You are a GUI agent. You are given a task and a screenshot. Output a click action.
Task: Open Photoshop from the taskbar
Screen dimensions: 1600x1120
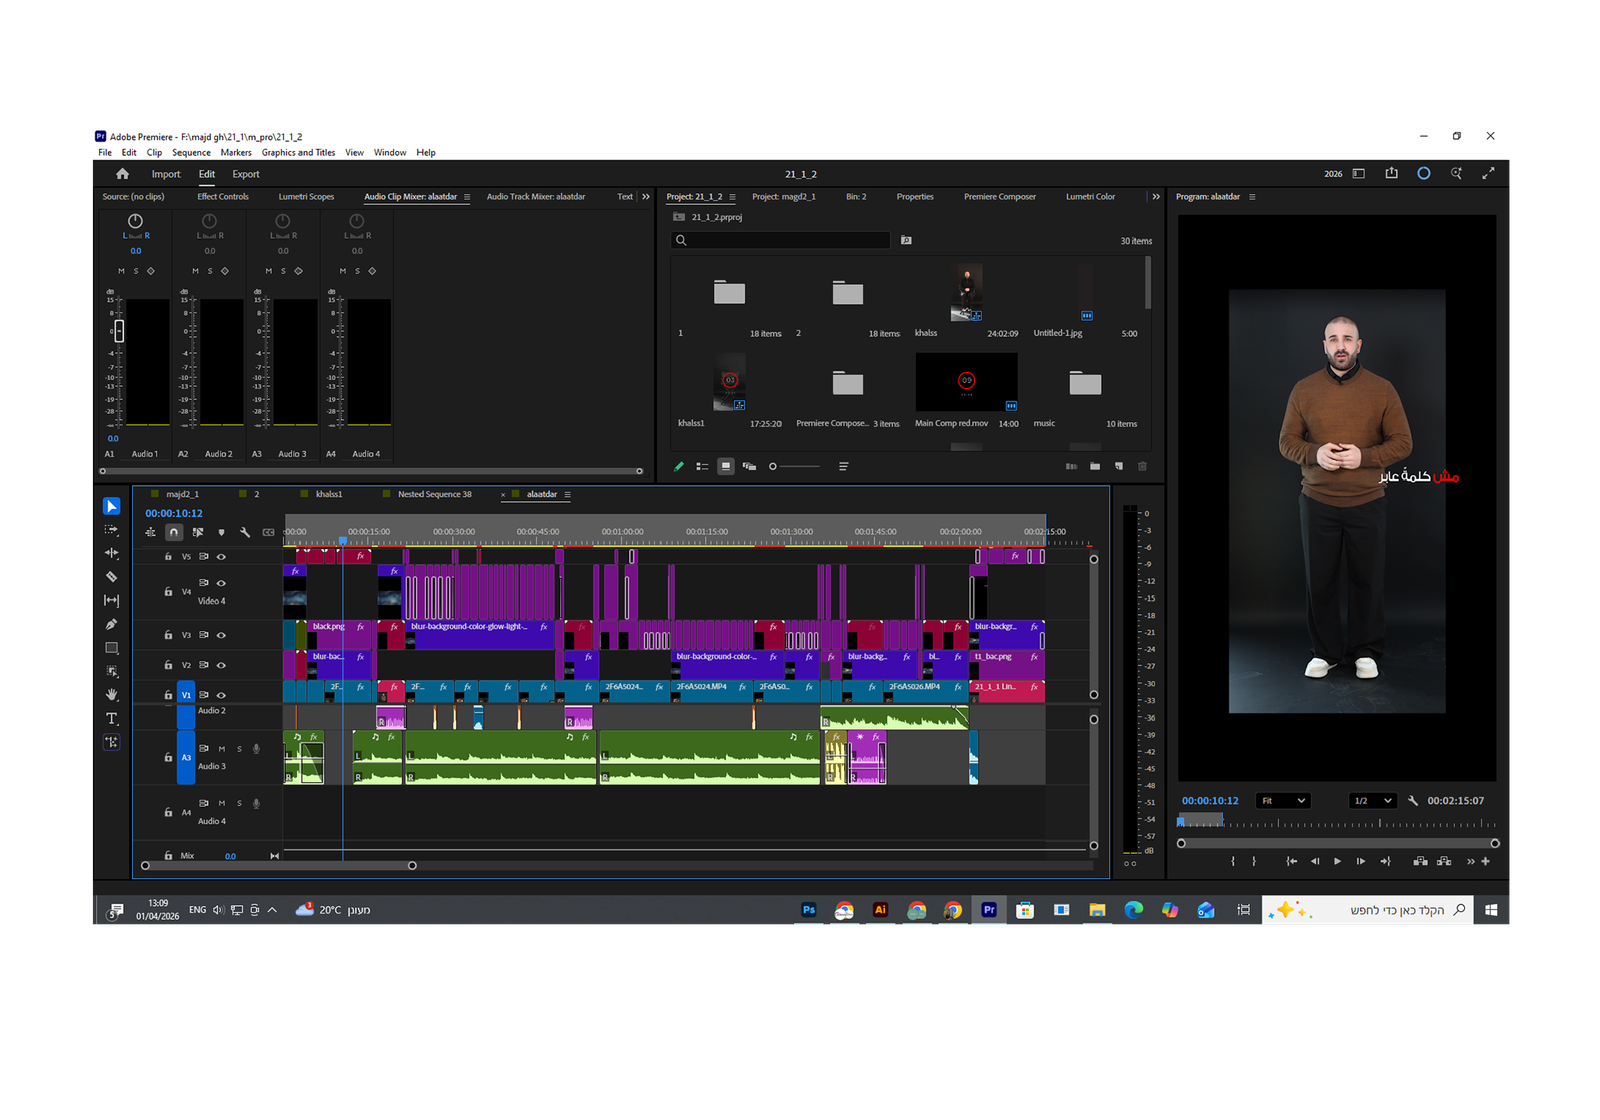tap(809, 910)
